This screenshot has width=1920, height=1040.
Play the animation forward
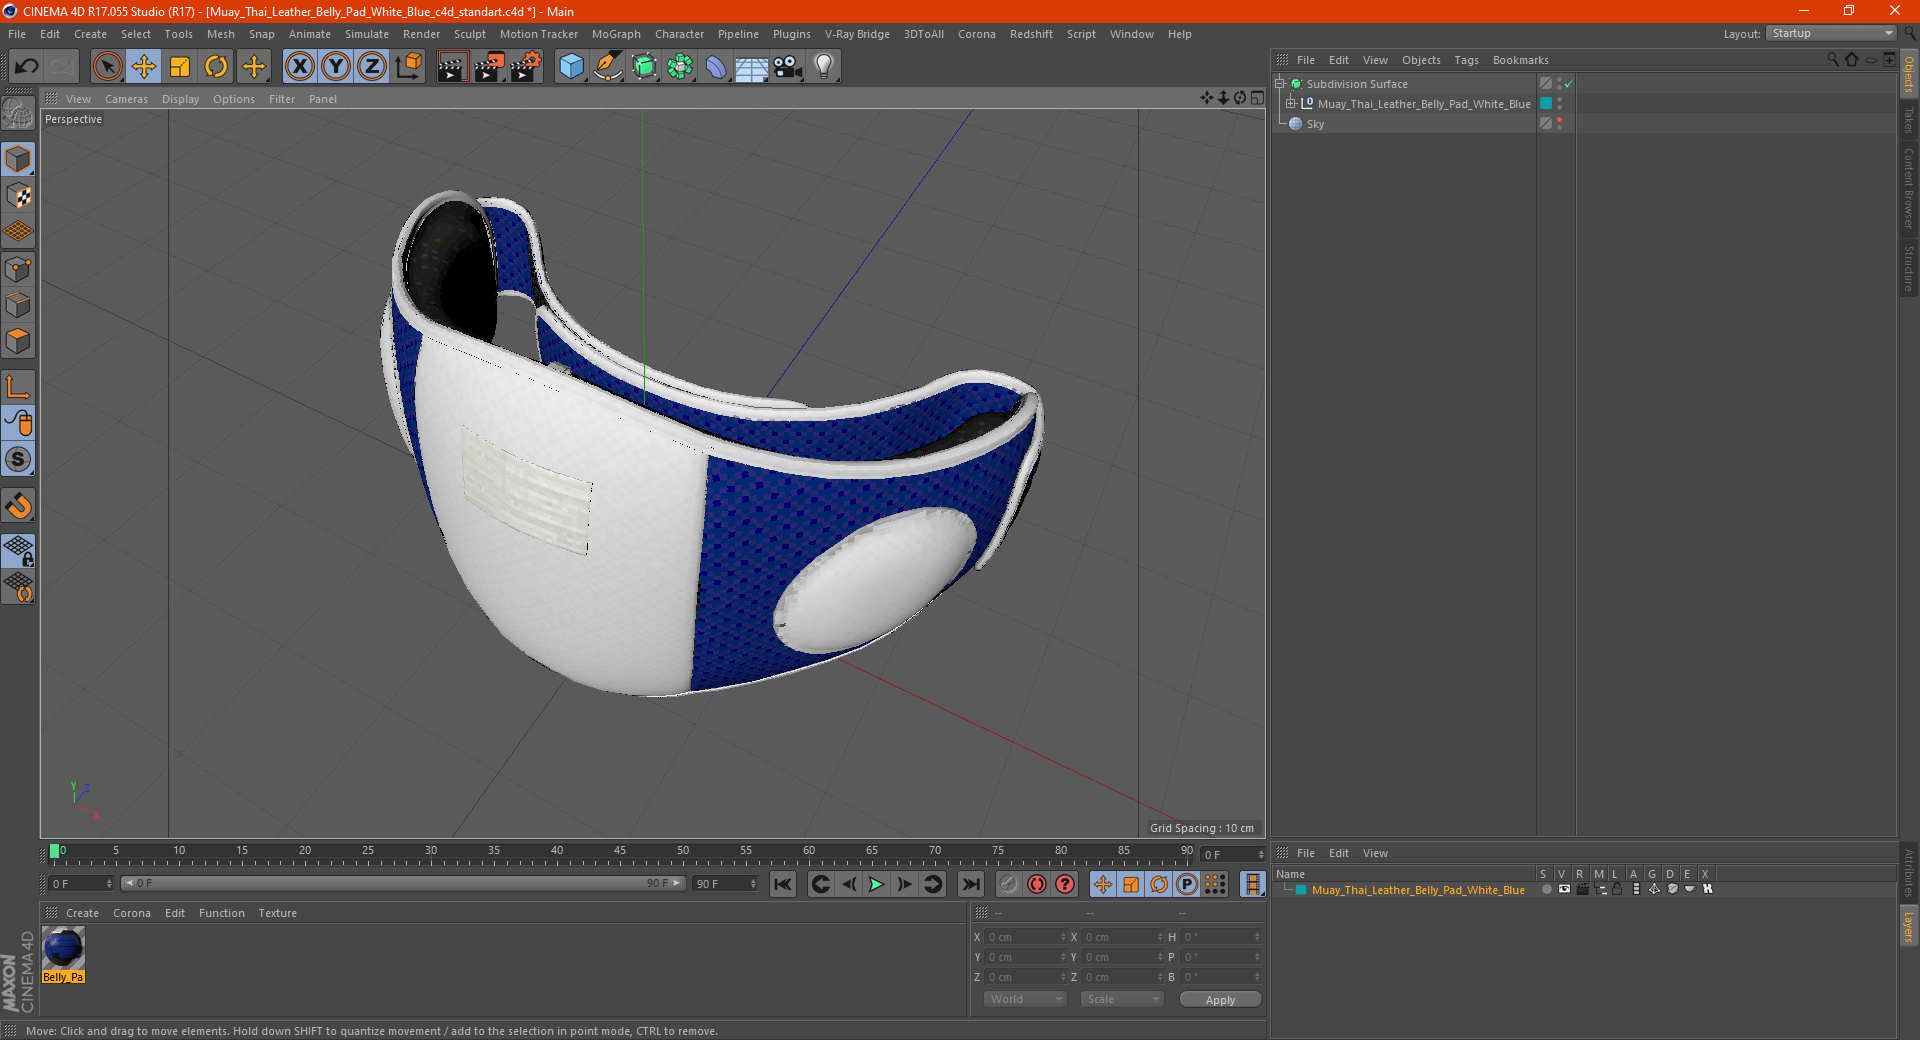point(877,884)
